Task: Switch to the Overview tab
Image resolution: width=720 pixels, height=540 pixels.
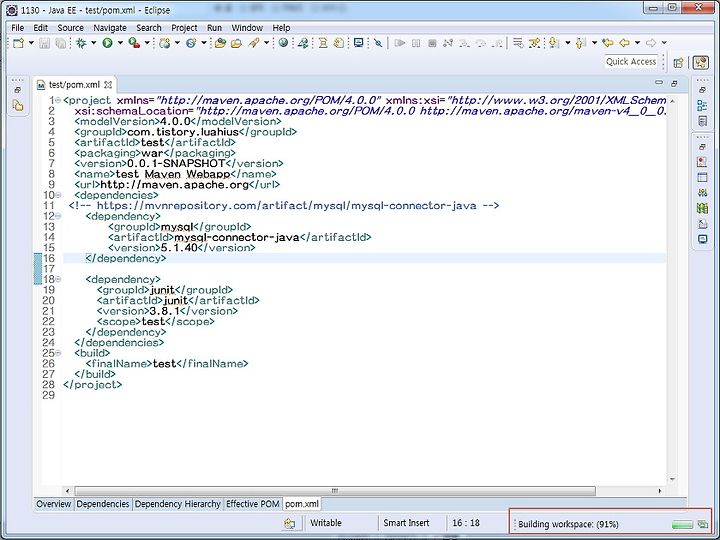Action: [x=53, y=504]
